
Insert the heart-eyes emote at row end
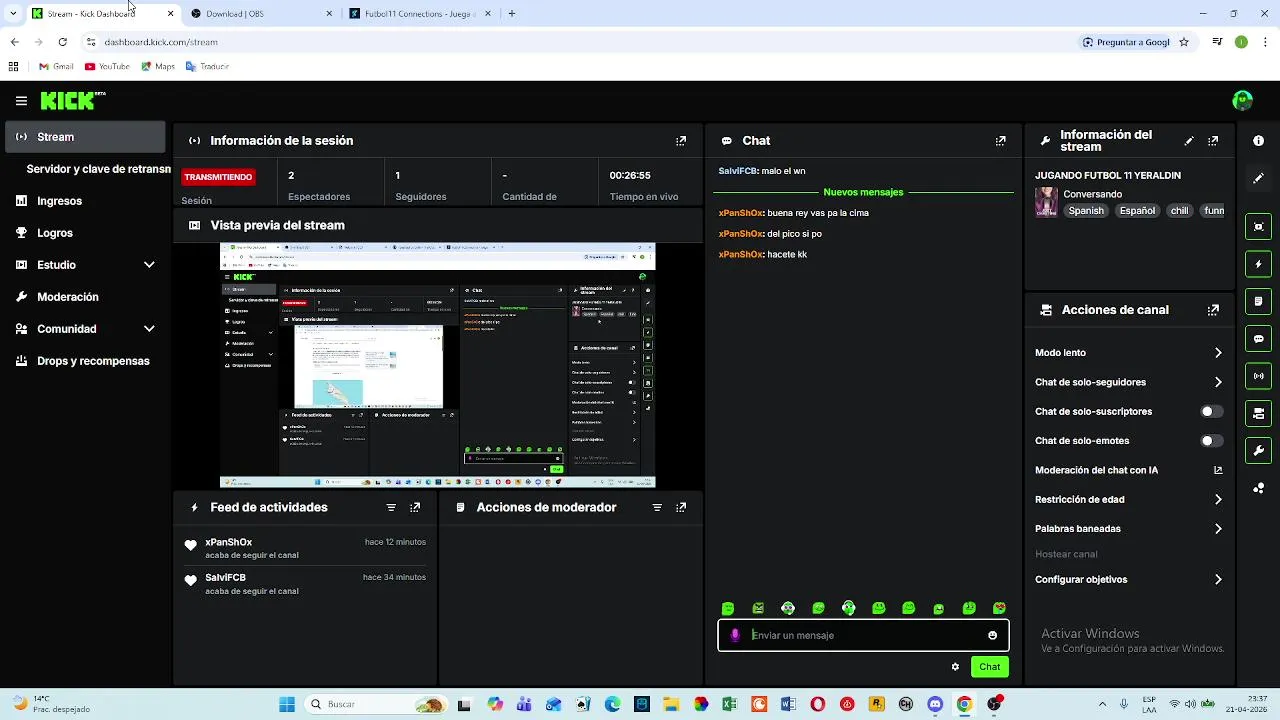(999, 608)
